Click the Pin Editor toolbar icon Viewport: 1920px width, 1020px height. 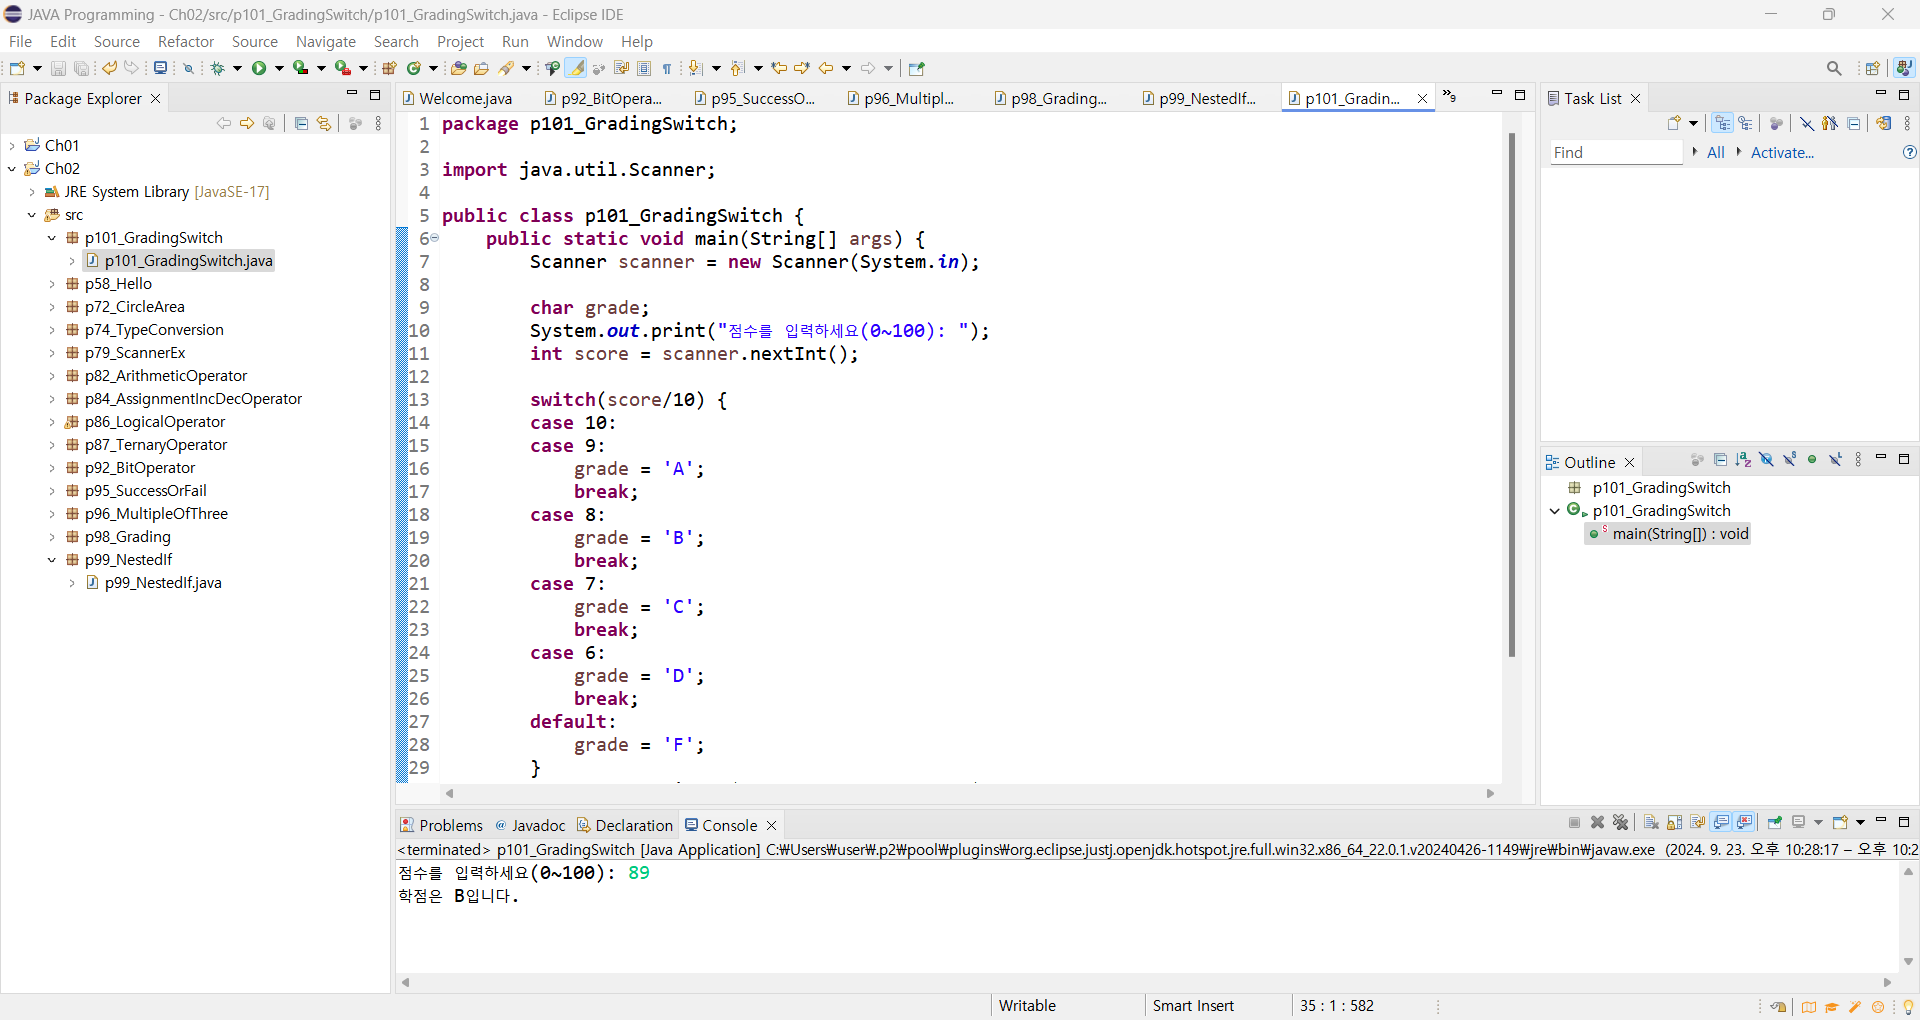click(x=916, y=68)
